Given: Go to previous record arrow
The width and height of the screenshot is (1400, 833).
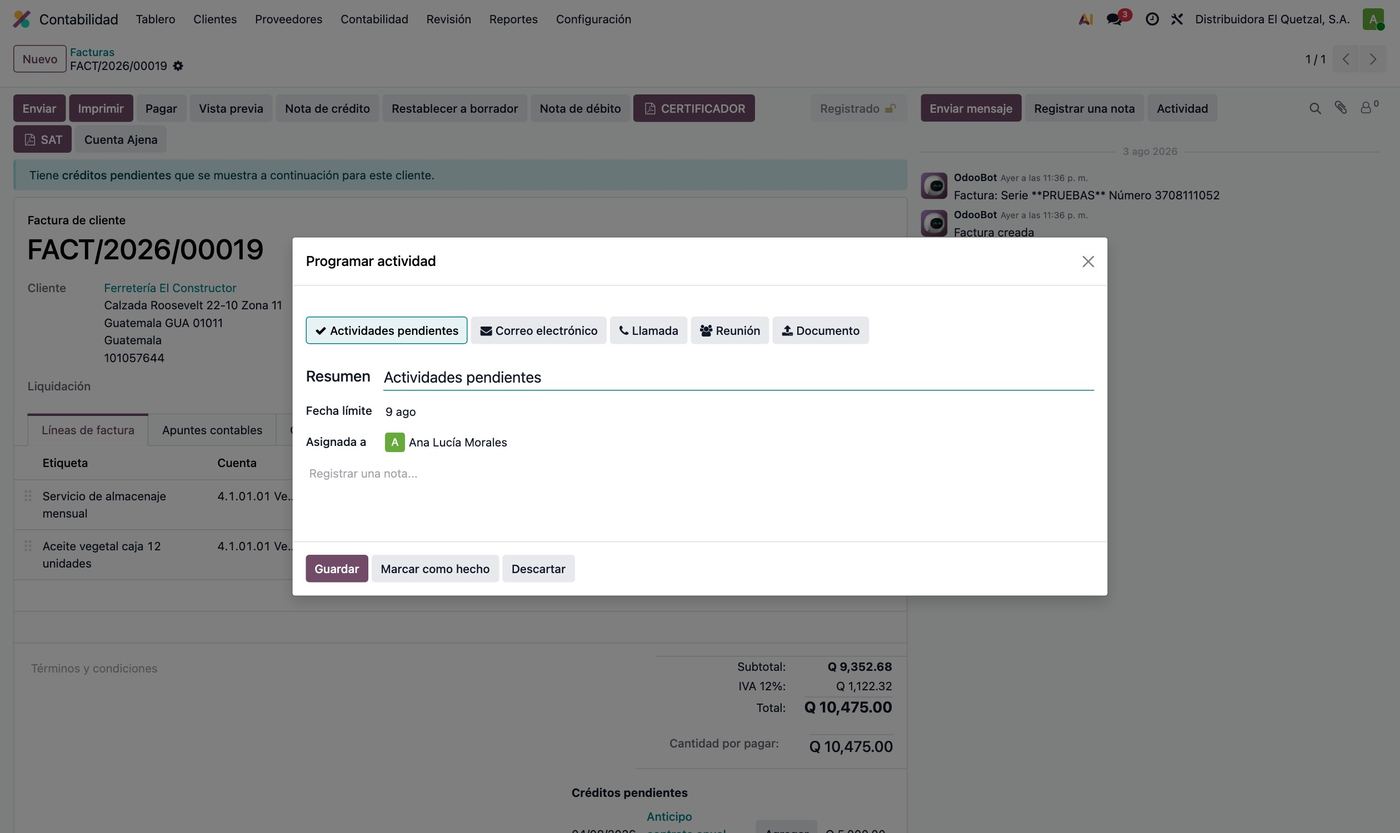Looking at the screenshot, I should click(x=1346, y=59).
